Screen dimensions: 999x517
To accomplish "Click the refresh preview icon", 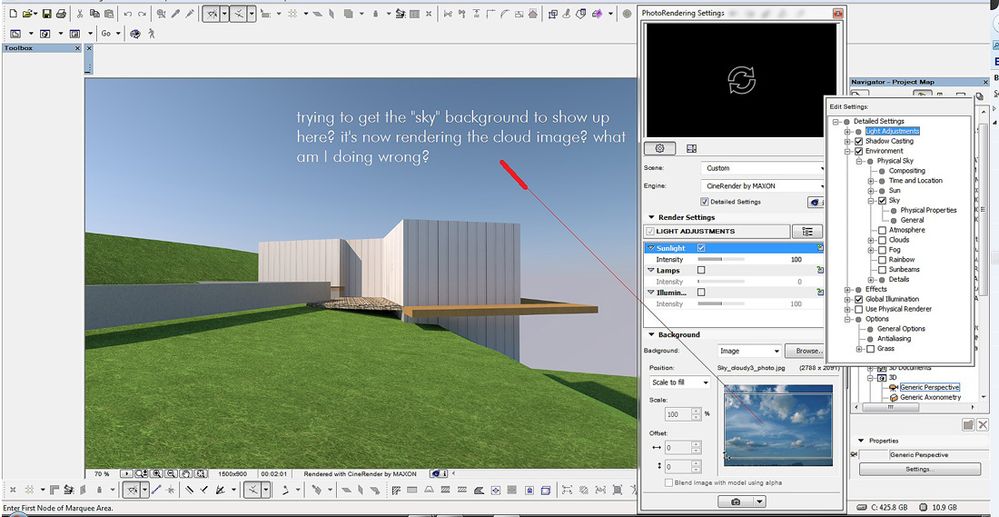I will [741, 79].
